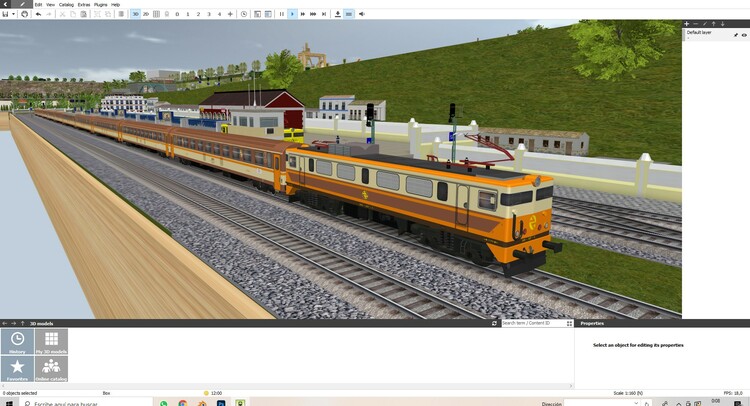
Task: Select camera preset 4
Action: point(220,14)
